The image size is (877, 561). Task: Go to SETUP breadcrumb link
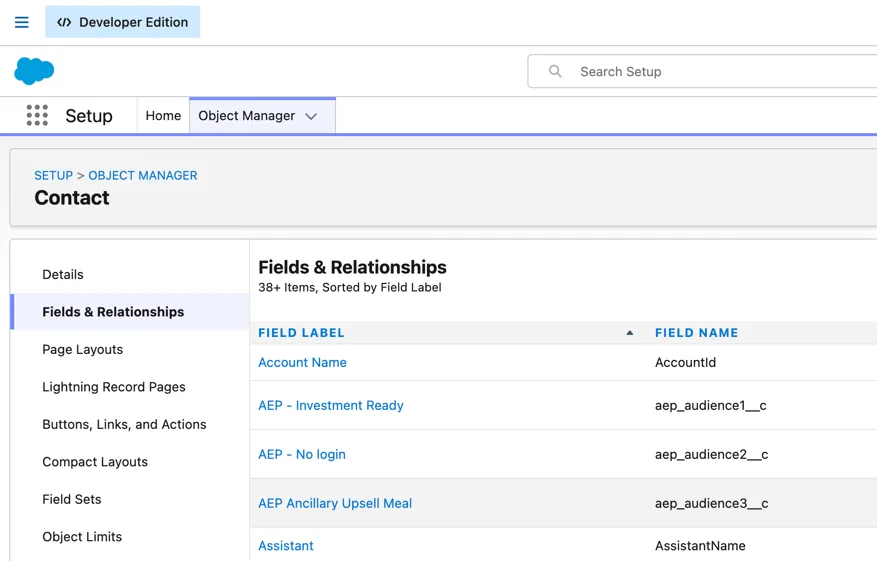[x=54, y=176]
